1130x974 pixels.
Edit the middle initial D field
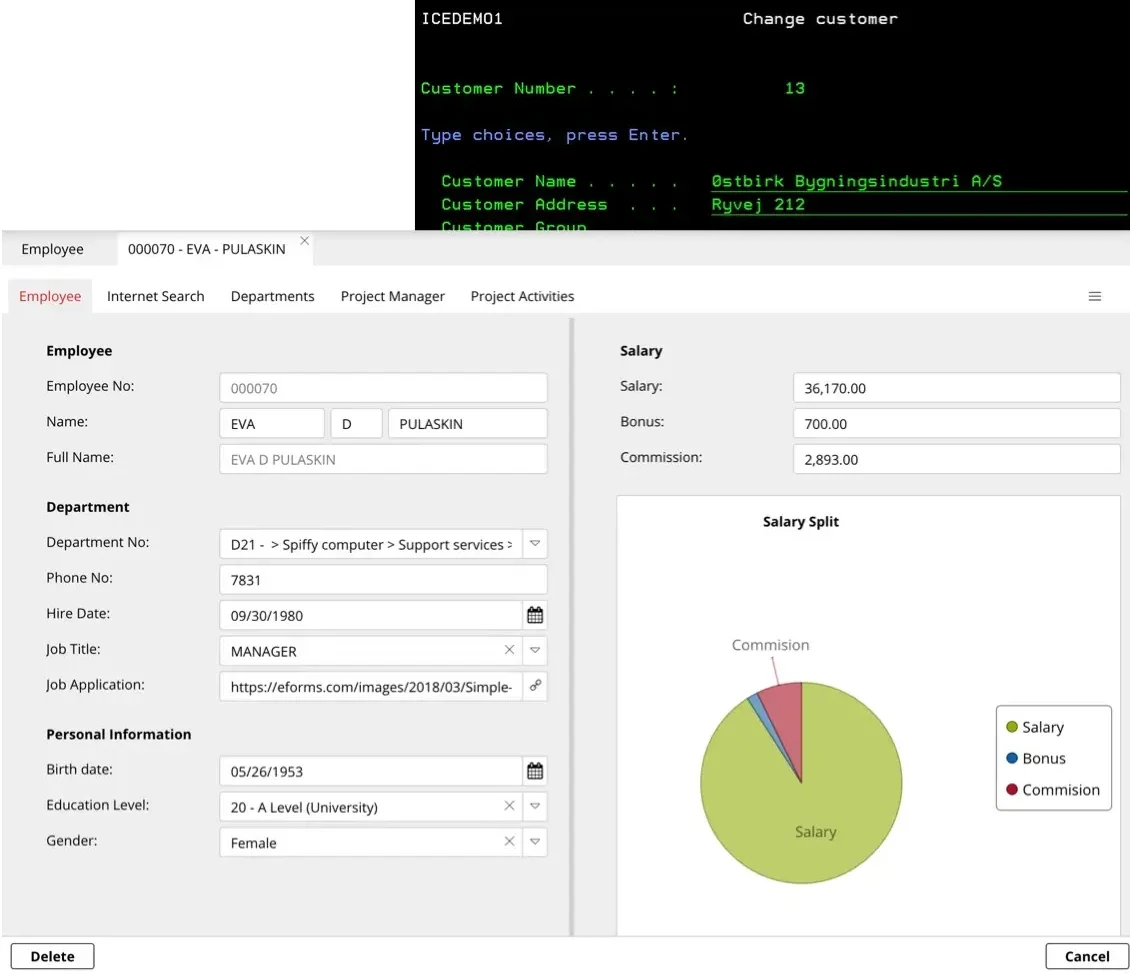356,424
